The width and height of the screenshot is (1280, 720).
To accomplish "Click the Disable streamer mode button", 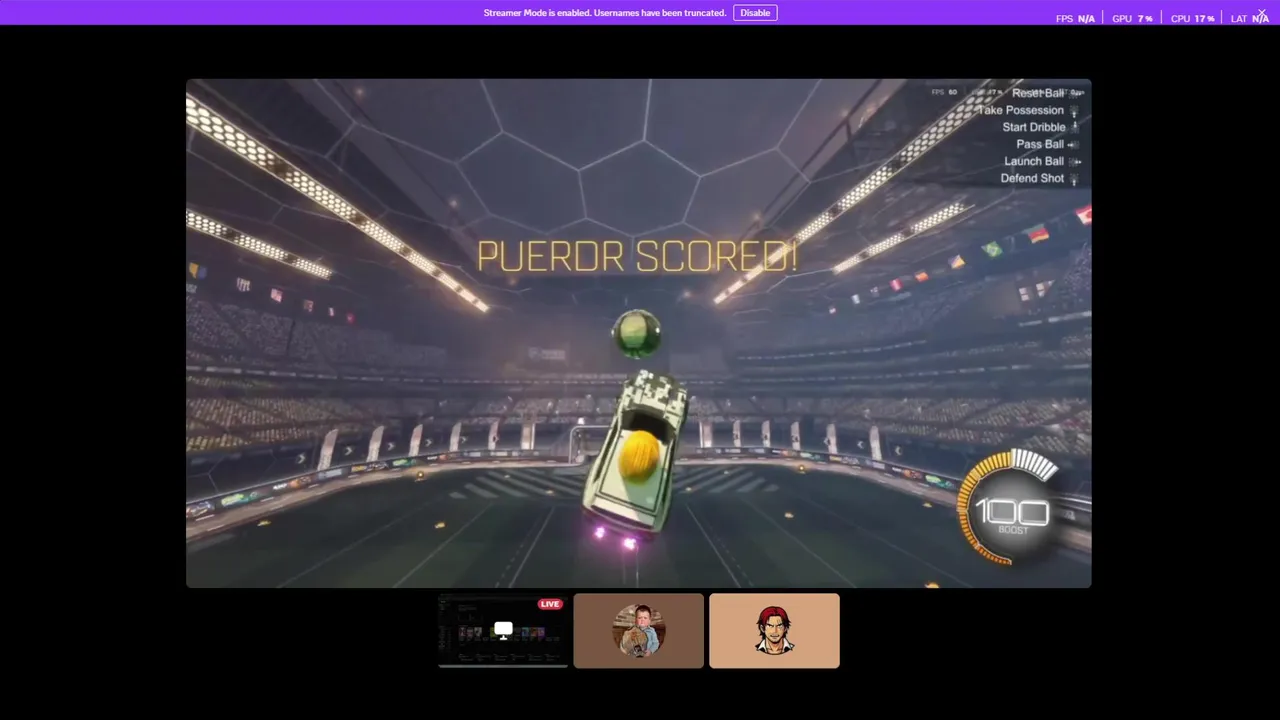I will pyautogui.click(x=755, y=13).
